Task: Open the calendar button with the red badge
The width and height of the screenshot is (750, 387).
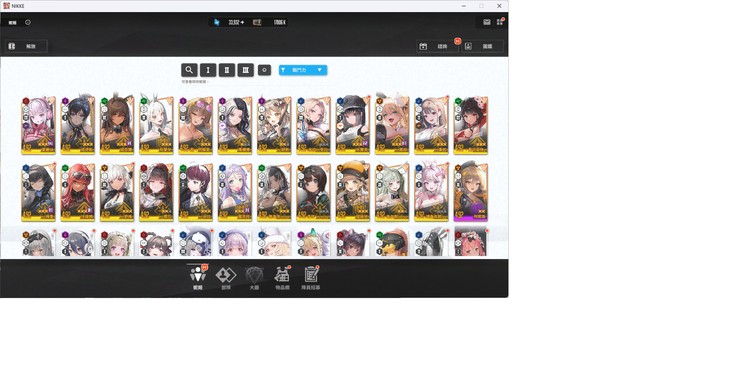Action: [438, 46]
